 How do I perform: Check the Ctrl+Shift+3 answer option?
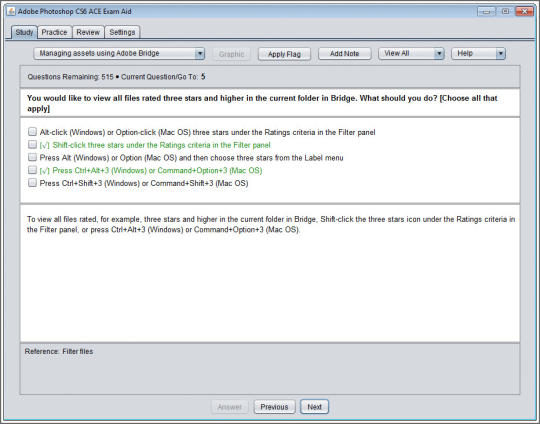click(32, 183)
